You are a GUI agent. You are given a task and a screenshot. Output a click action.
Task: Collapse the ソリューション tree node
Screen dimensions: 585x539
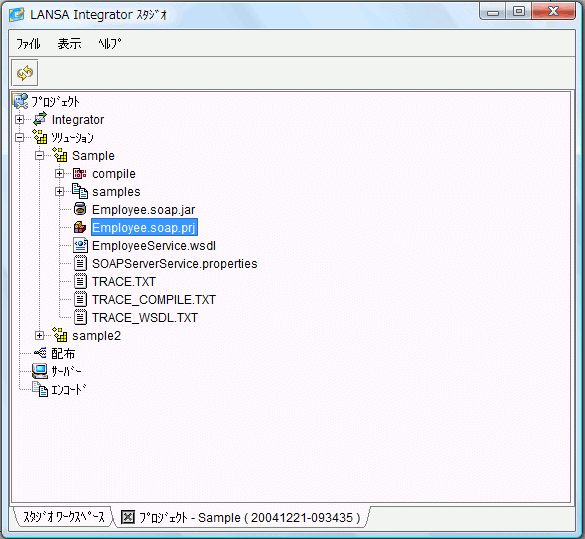pyautogui.click(x=19, y=138)
